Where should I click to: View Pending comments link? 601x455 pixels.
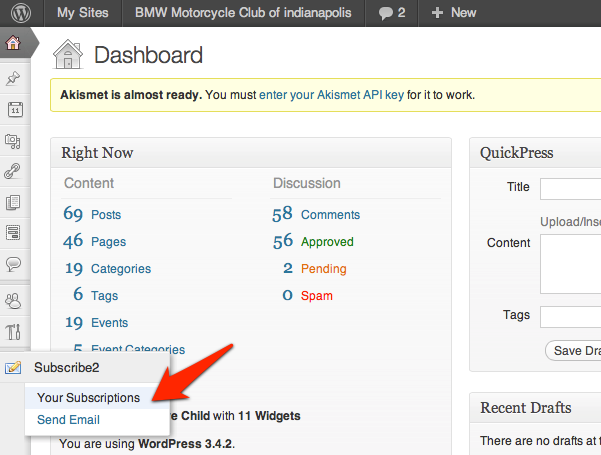click(x=324, y=269)
